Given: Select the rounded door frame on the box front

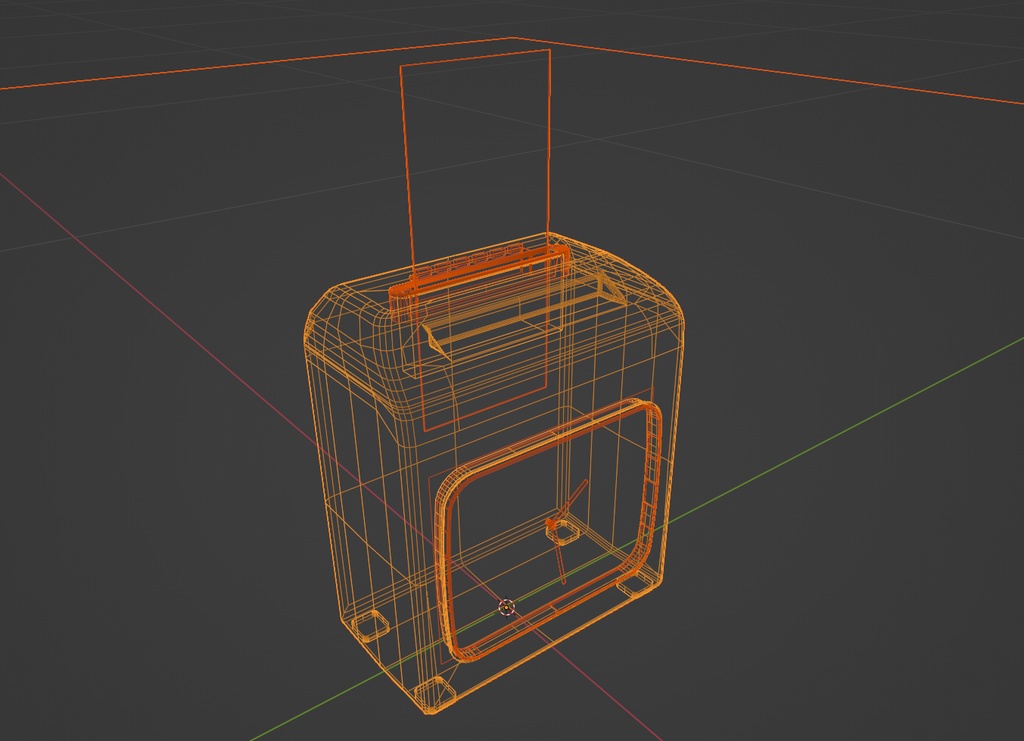Looking at the screenshot, I should pos(550,531).
